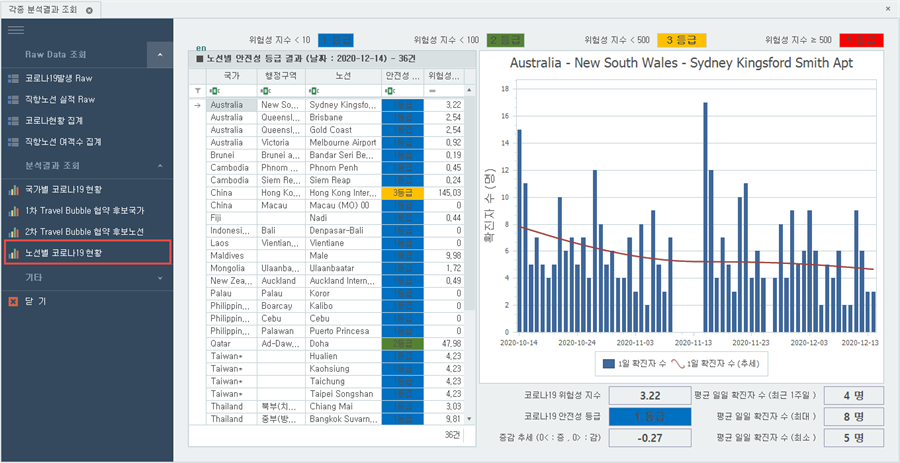The width and height of the screenshot is (900, 463).
Task: Click the 코로나19발생 Raw grid icon
Action: point(14,79)
